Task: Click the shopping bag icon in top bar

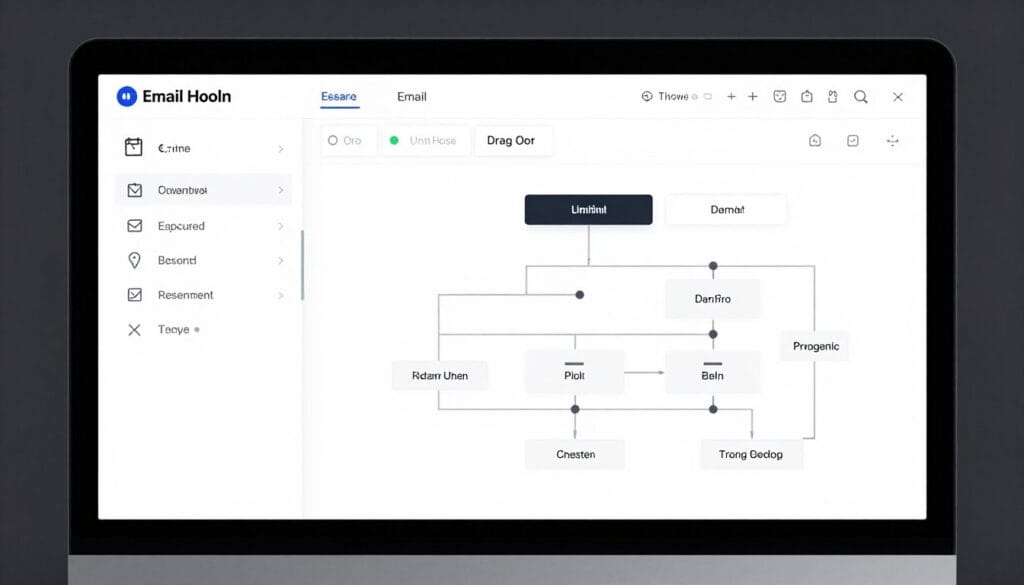Action: coord(807,97)
